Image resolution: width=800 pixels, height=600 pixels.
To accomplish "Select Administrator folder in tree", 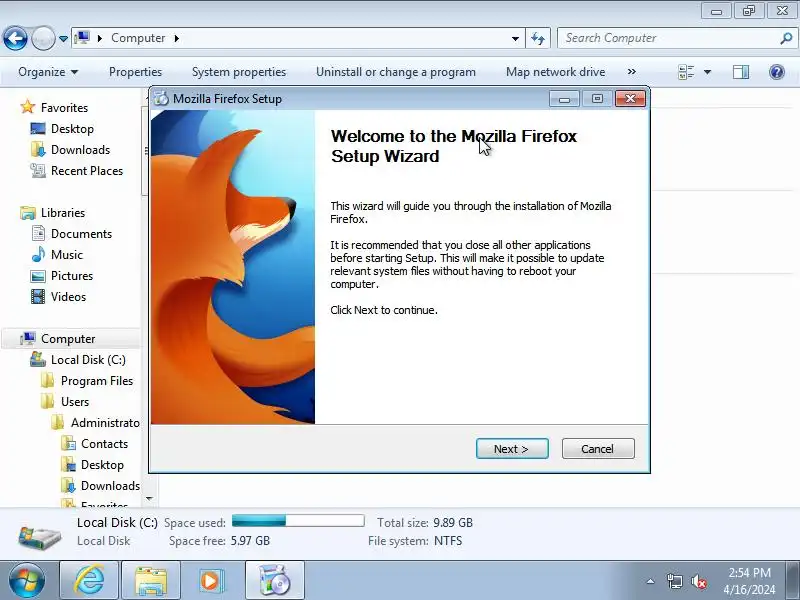I will click(x=105, y=422).
